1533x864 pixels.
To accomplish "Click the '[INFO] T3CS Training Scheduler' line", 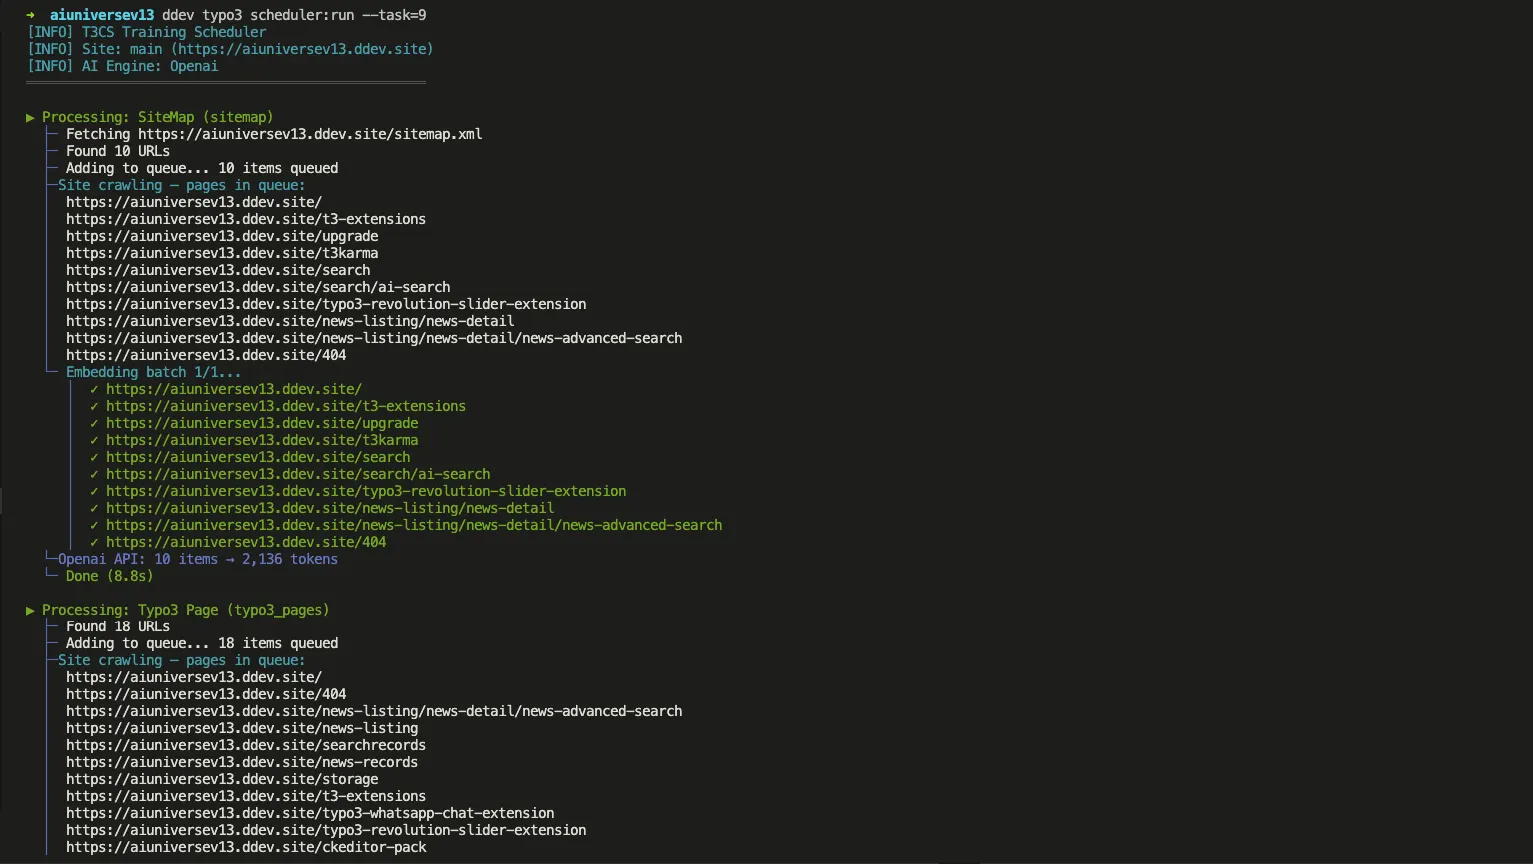I will point(146,32).
